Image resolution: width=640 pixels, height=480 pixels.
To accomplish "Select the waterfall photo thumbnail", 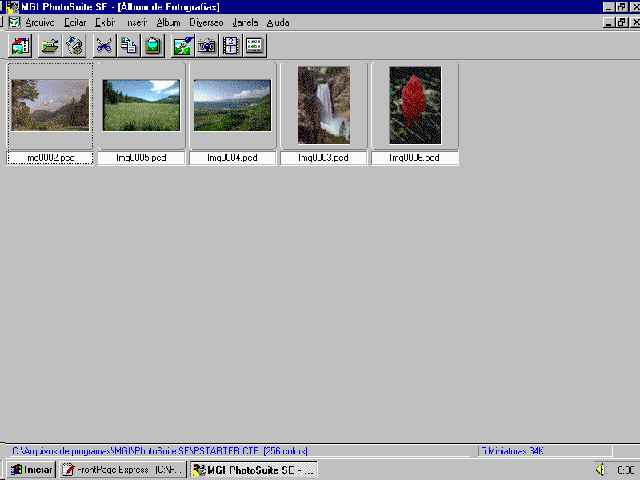I will coord(324,105).
